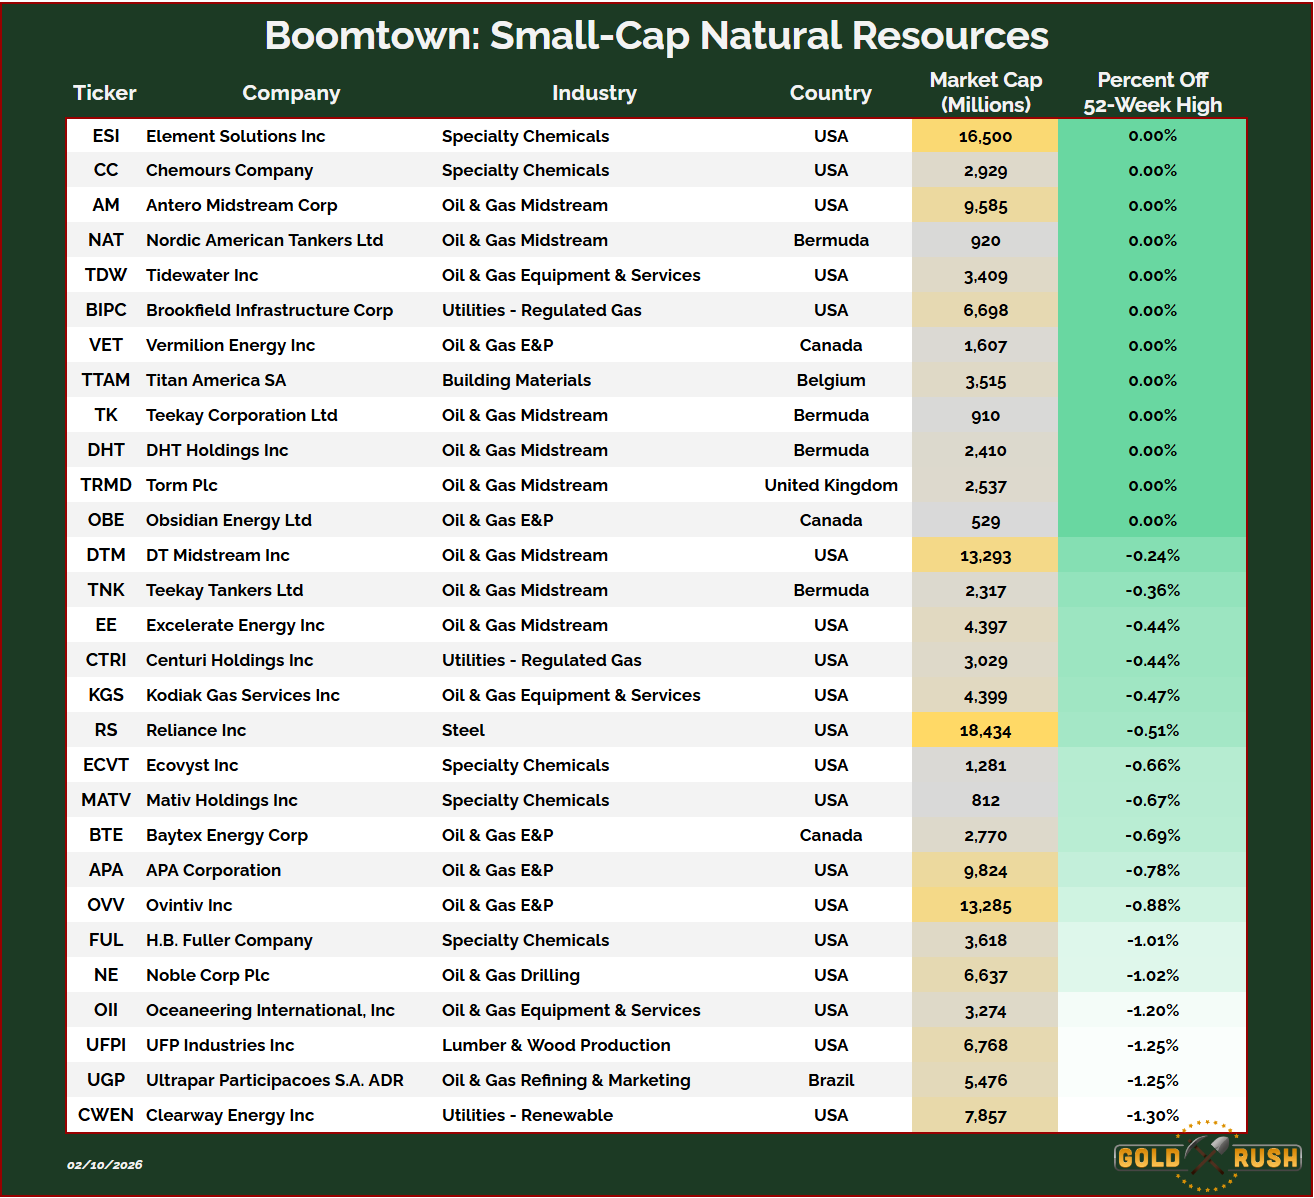Click the Belgium country cell
The width and height of the screenshot is (1314, 1198).
[x=830, y=380]
